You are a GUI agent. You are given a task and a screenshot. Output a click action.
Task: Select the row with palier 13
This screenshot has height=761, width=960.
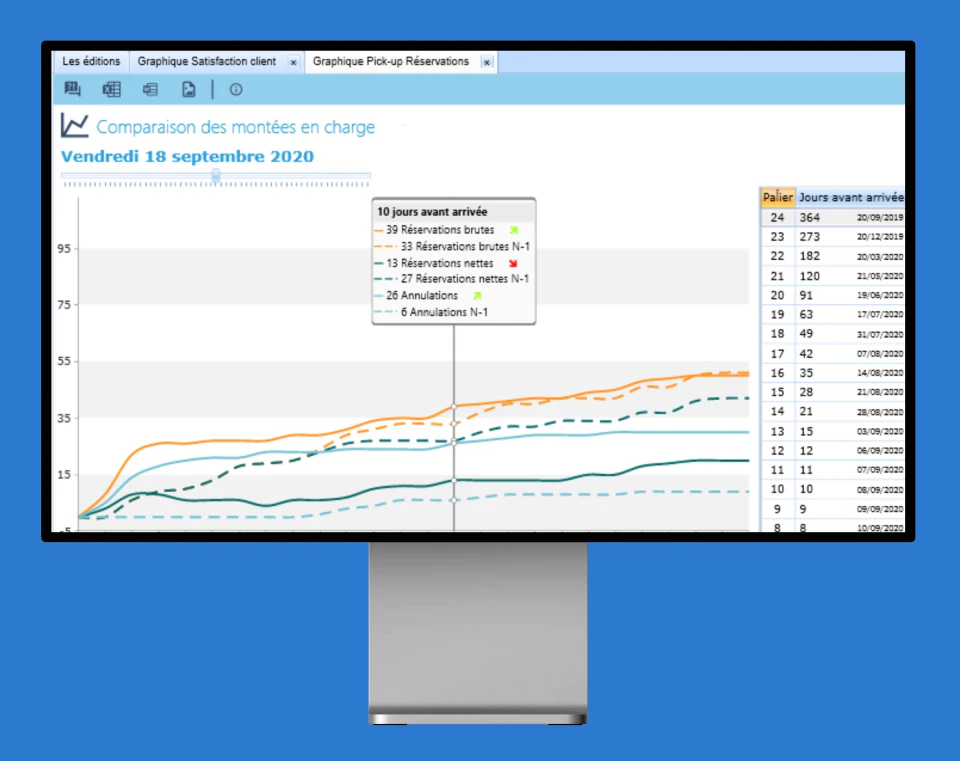pyautogui.click(x=832, y=431)
